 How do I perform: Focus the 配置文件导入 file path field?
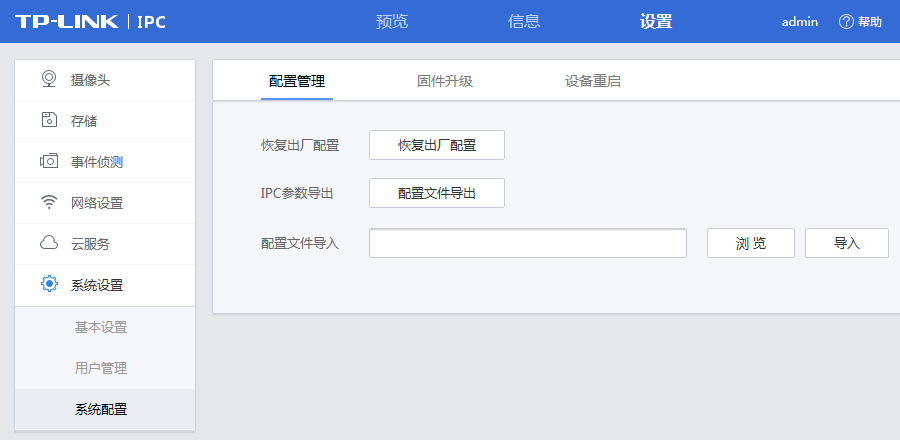pos(527,243)
